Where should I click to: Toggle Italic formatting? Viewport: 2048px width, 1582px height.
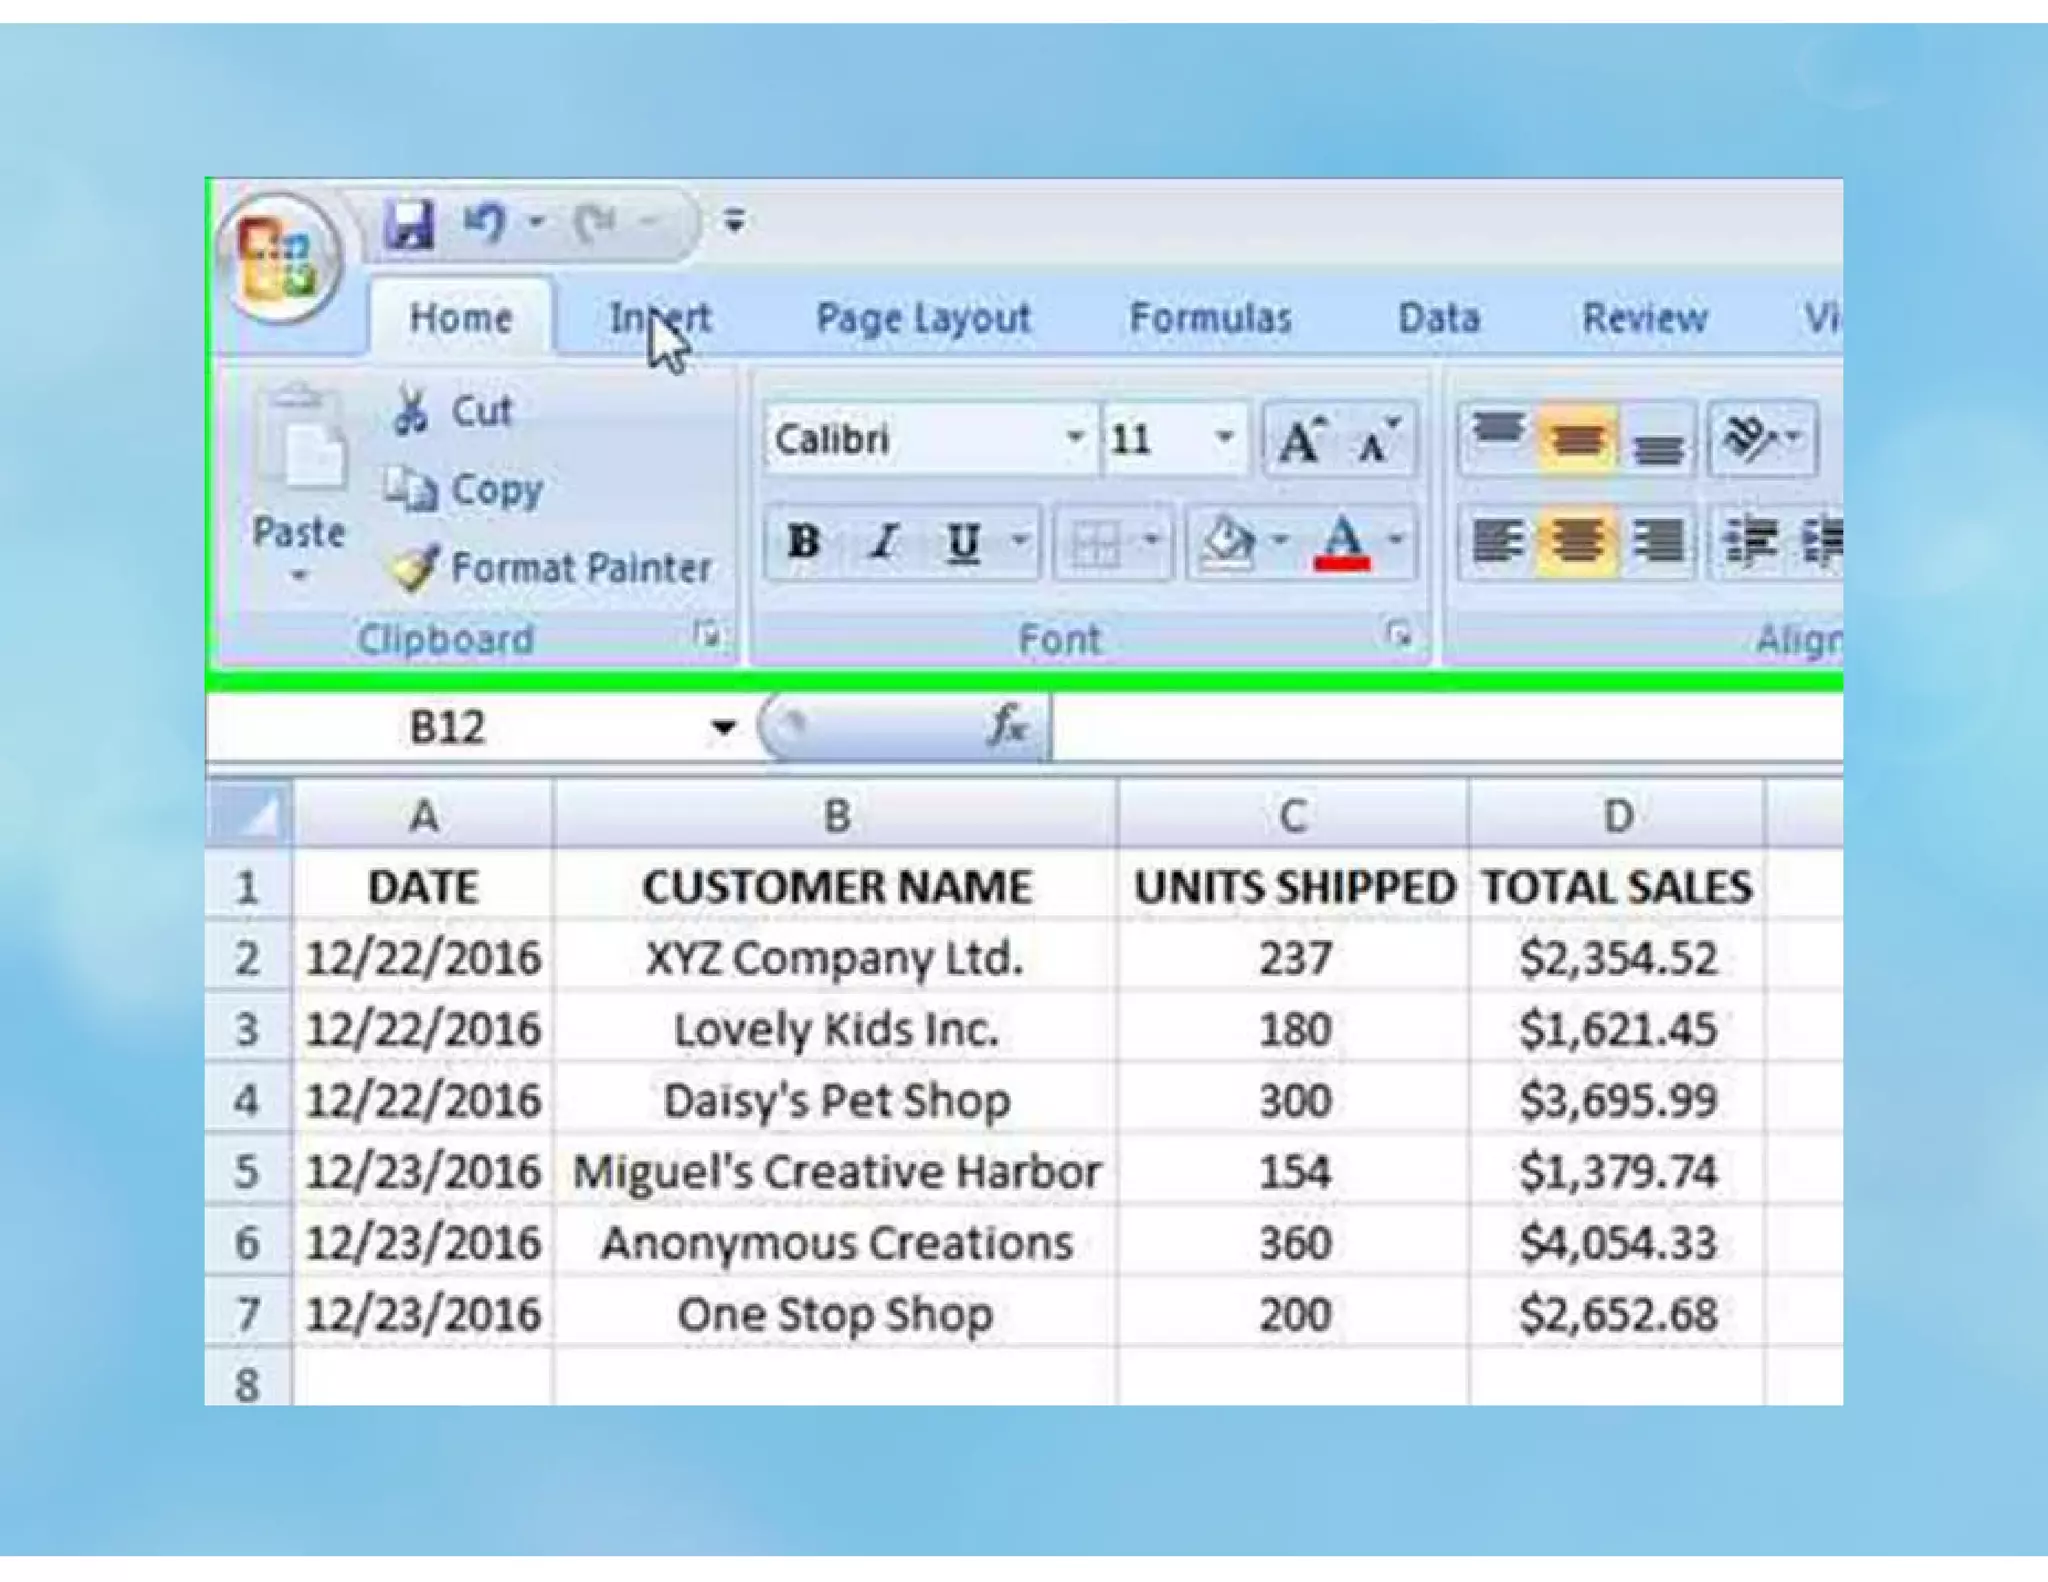883,542
